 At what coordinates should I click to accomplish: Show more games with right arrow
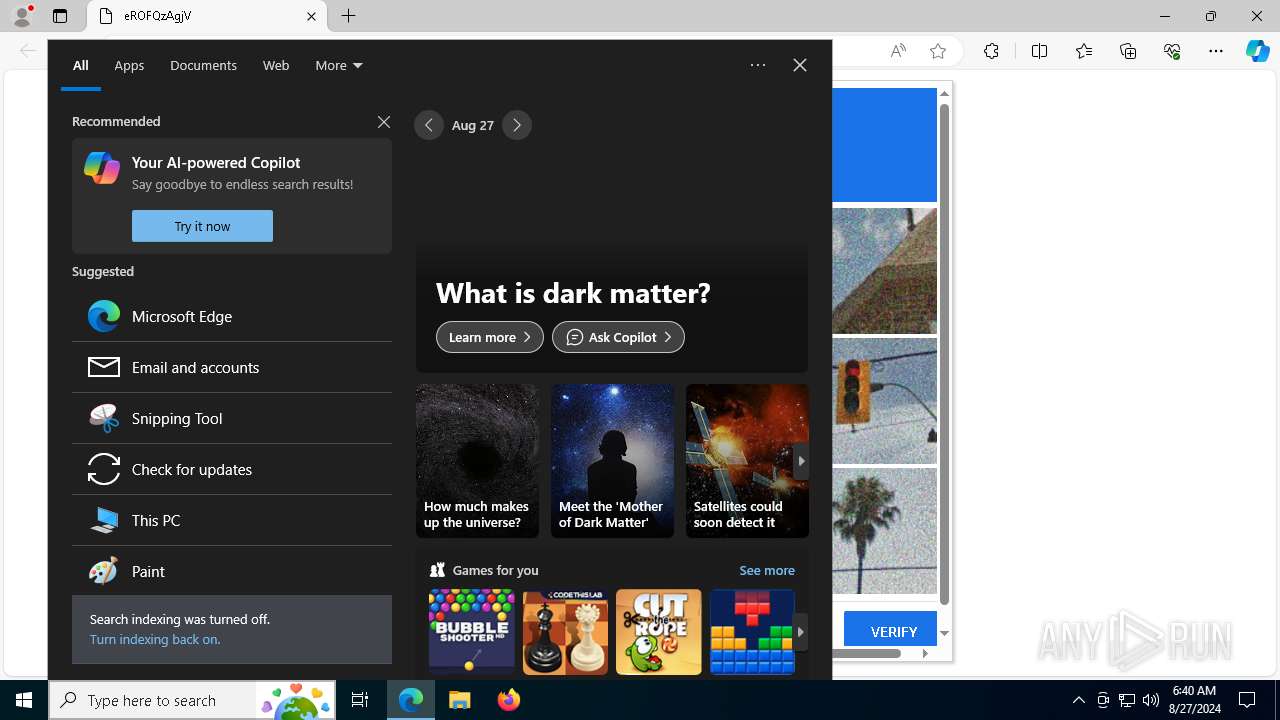800,632
